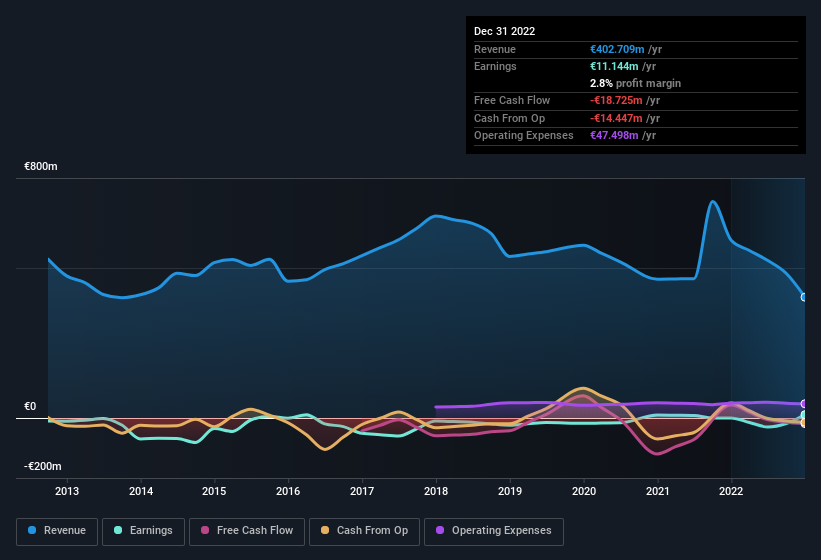Viewport: 821px width, 560px height.
Task: Toggle the Operating Expenses legend button
Action: coord(493,531)
